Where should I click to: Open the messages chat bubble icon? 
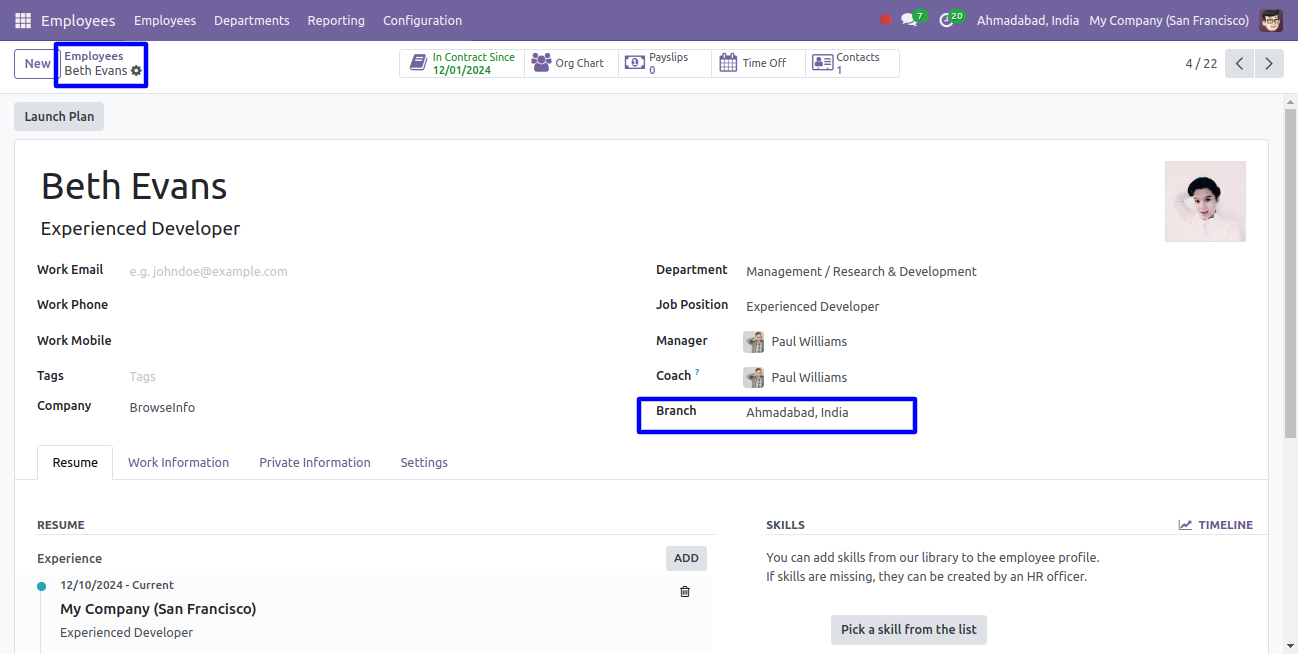click(909, 20)
